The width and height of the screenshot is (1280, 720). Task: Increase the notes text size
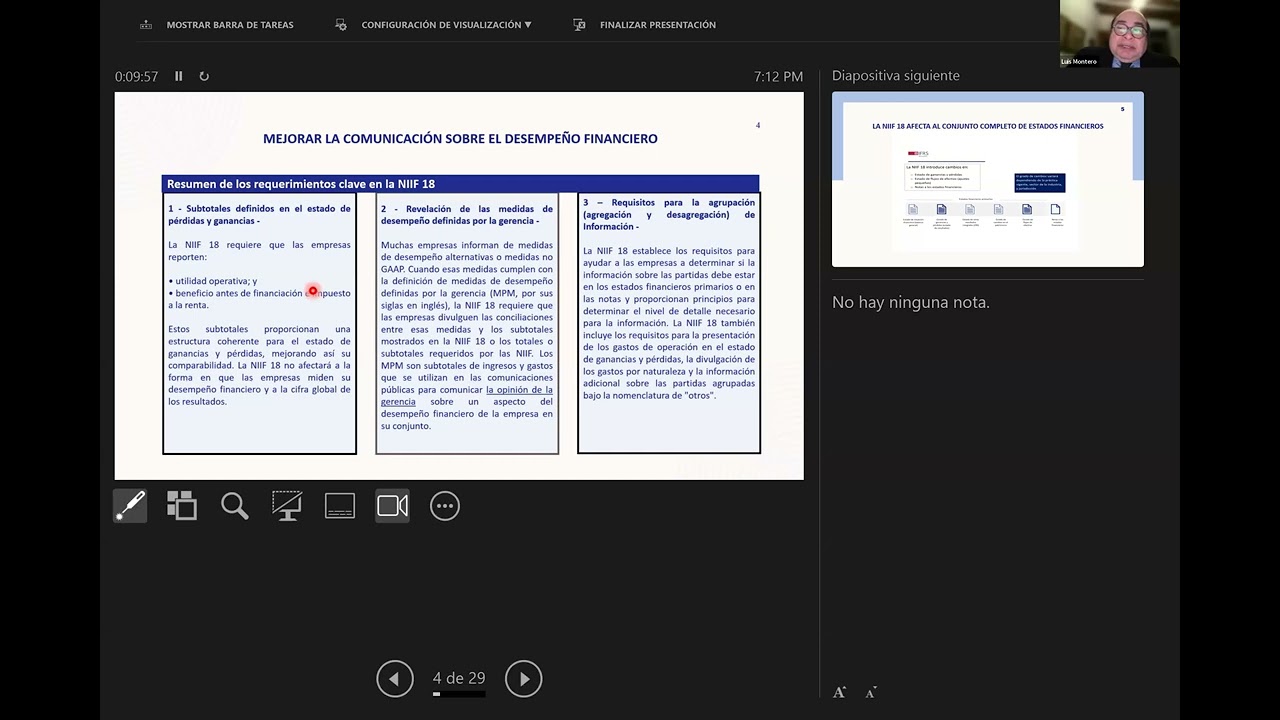840,692
